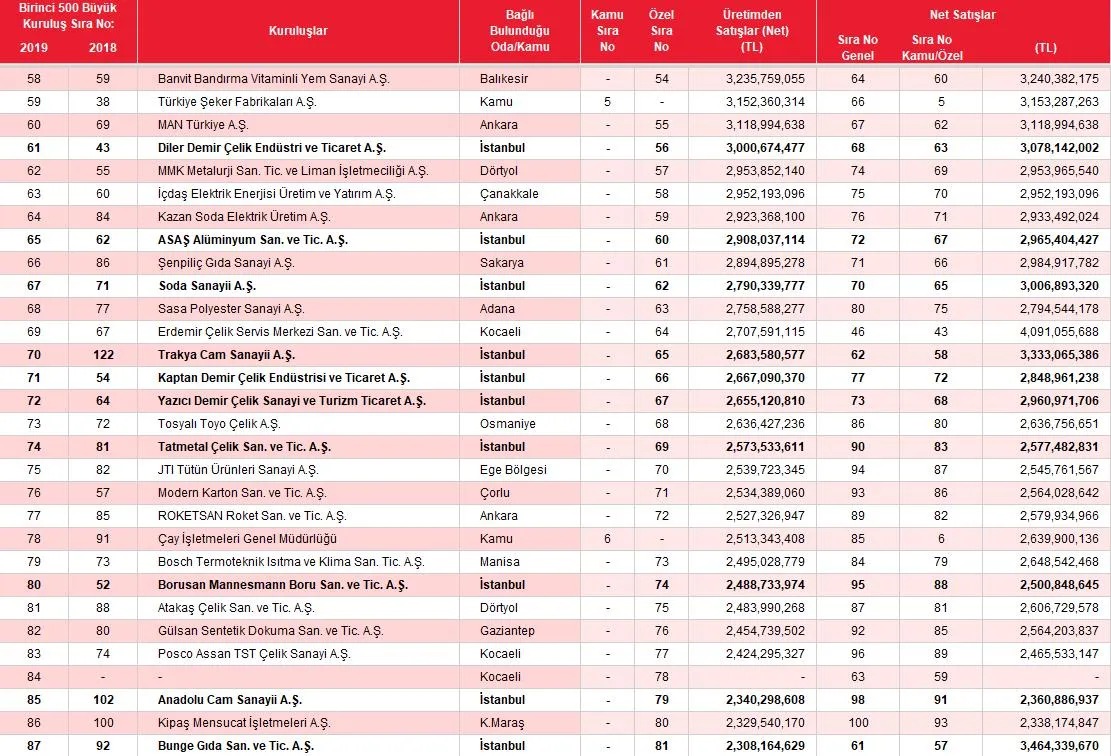Image resolution: width=1111 pixels, height=756 pixels.
Task: Select Anadolu Cam Sanayii A.Ş.
Action: pyautogui.click(x=230, y=700)
